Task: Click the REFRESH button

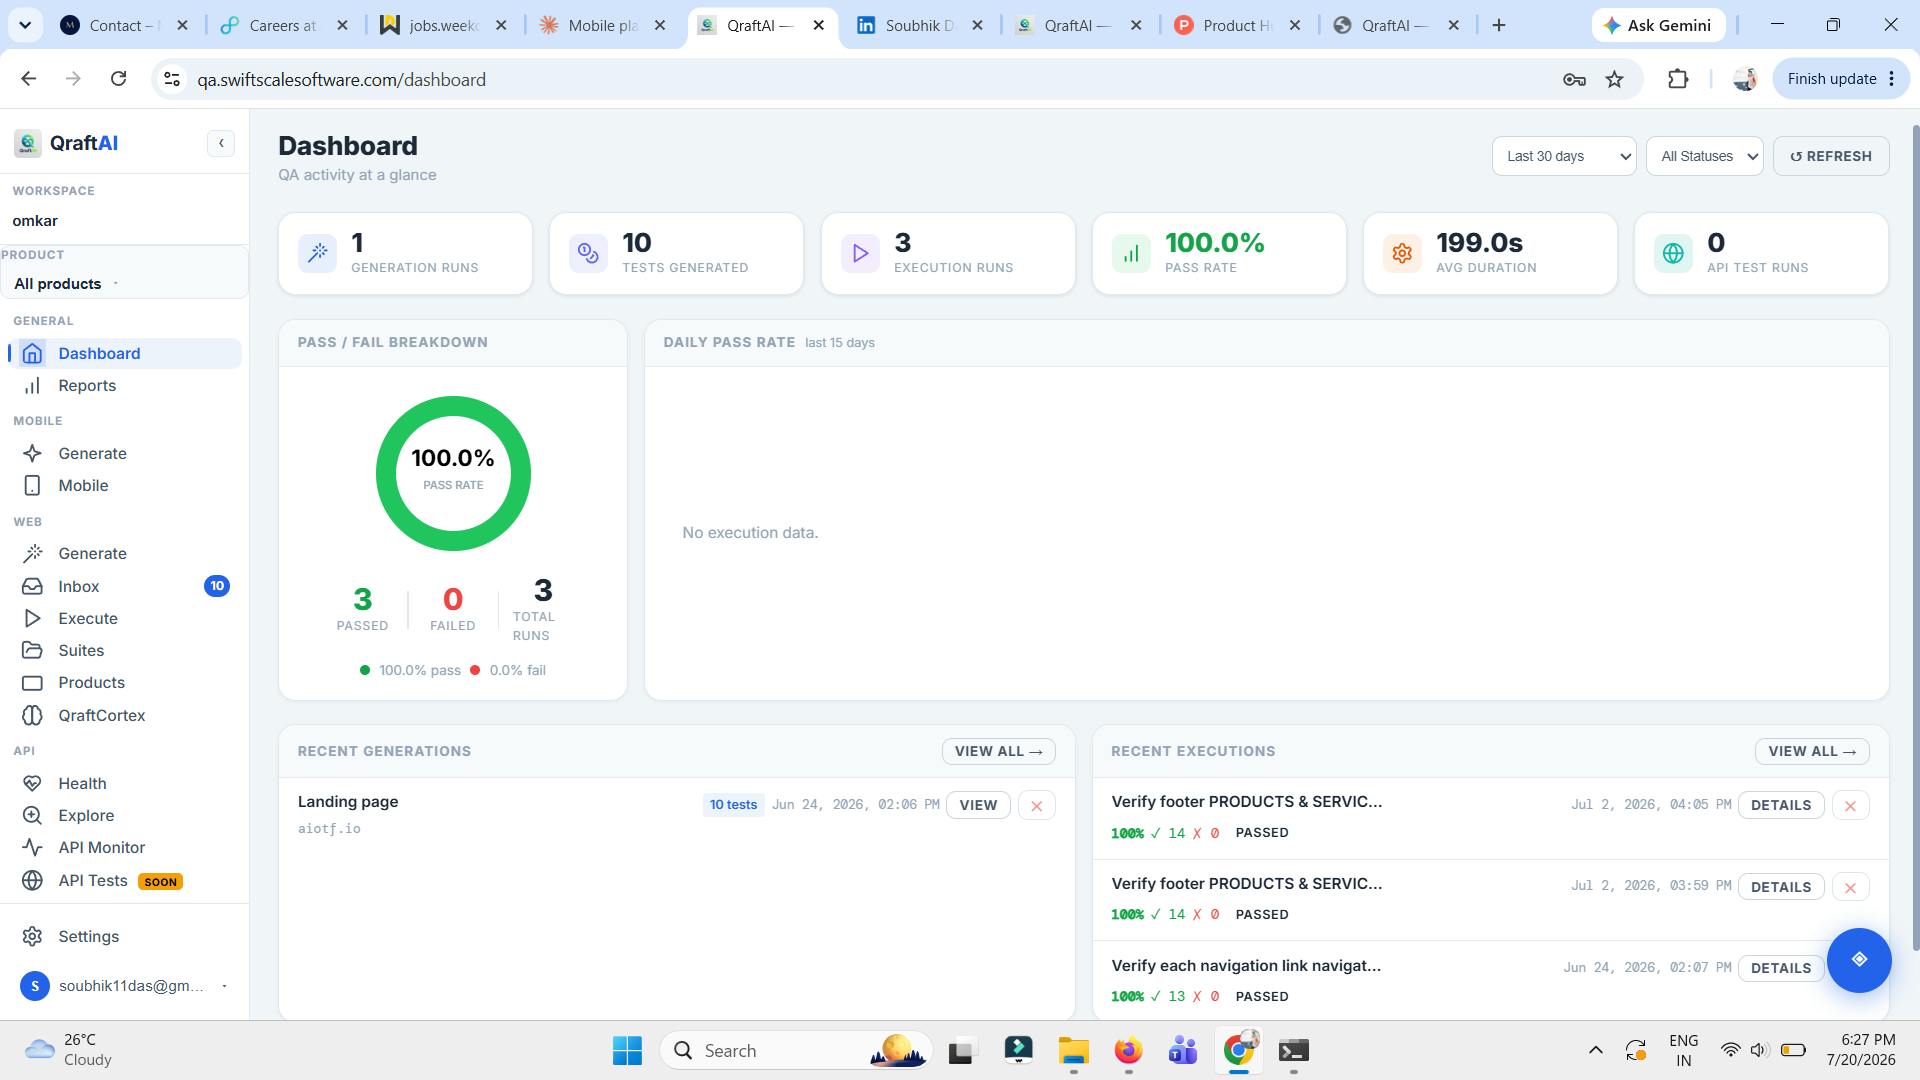Action: (1830, 156)
